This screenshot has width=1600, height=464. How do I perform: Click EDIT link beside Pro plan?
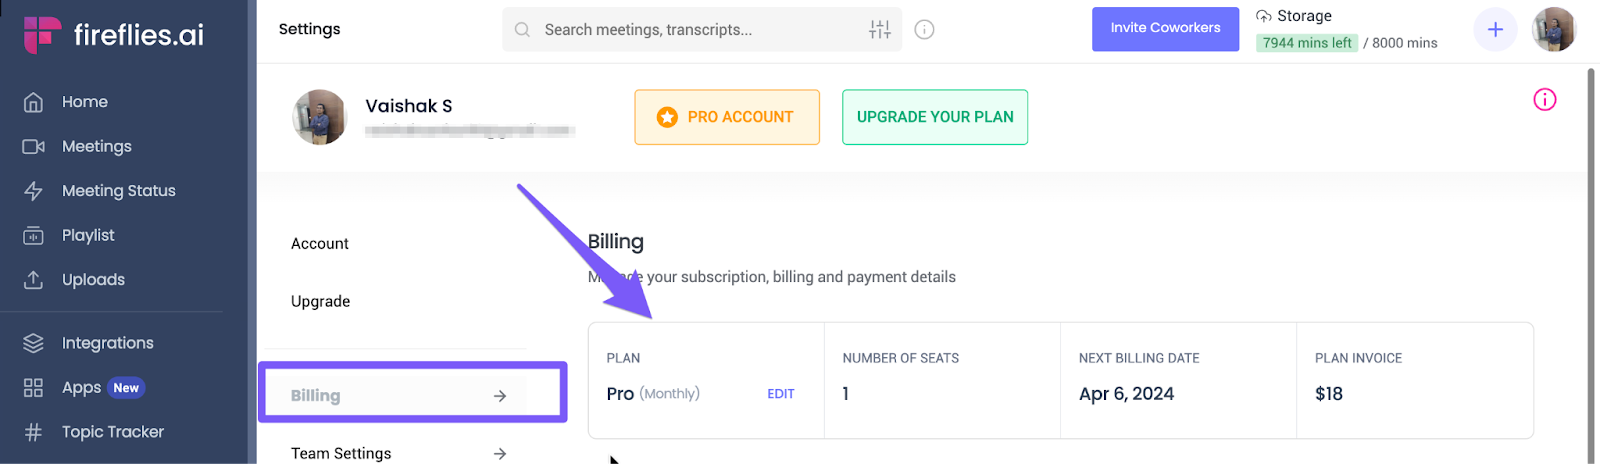pyautogui.click(x=781, y=394)
